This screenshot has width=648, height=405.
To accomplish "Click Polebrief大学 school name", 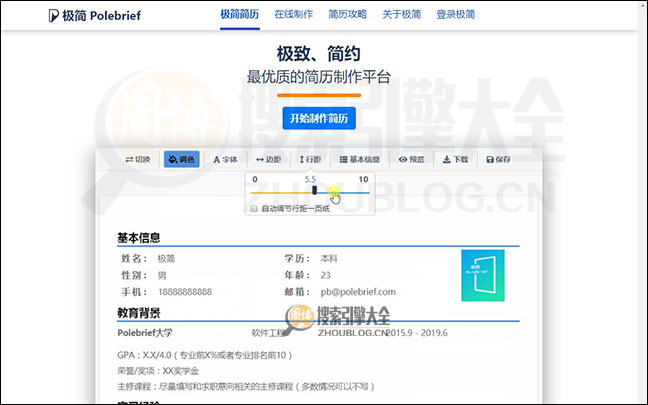I will click(x=145, y=333).
